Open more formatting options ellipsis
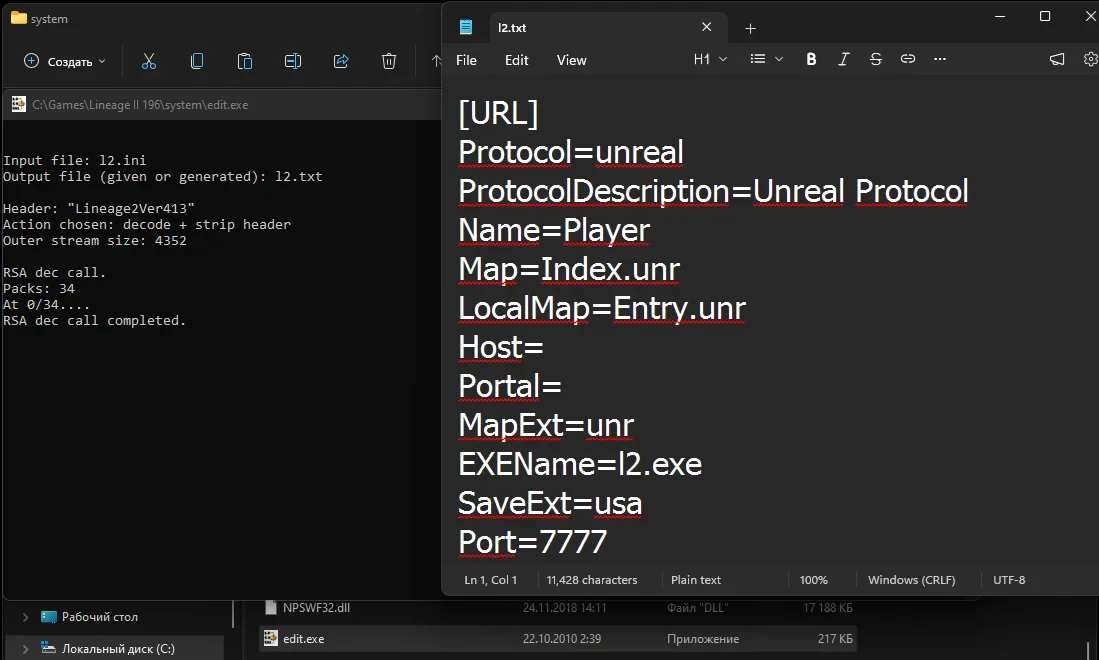Screen dimensions: 1099x660 (940, 60)
